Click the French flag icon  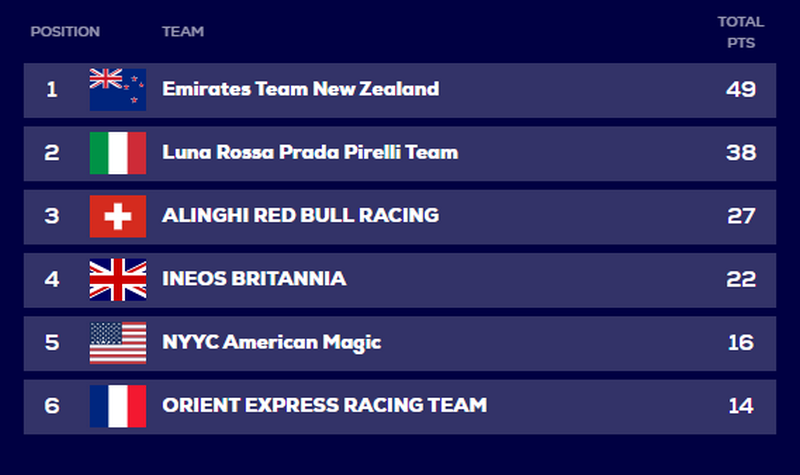(x=118, y=406)
